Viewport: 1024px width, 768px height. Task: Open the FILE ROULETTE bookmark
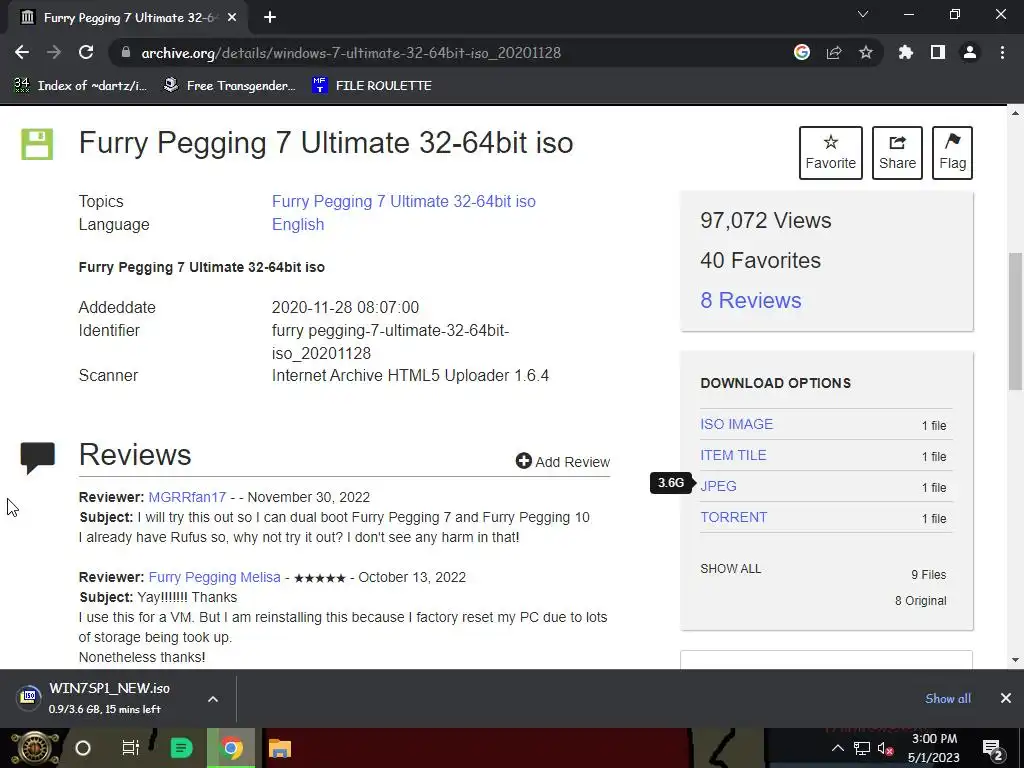[x=372, y=86]
